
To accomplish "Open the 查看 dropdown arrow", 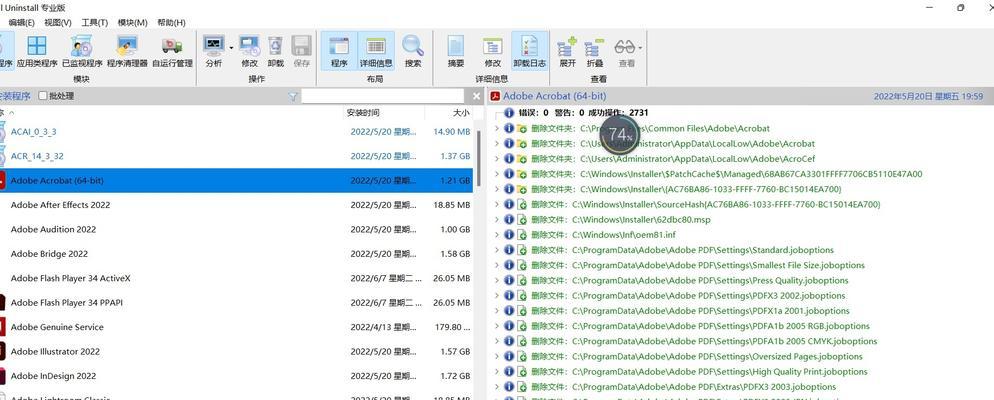I will 640,48.
